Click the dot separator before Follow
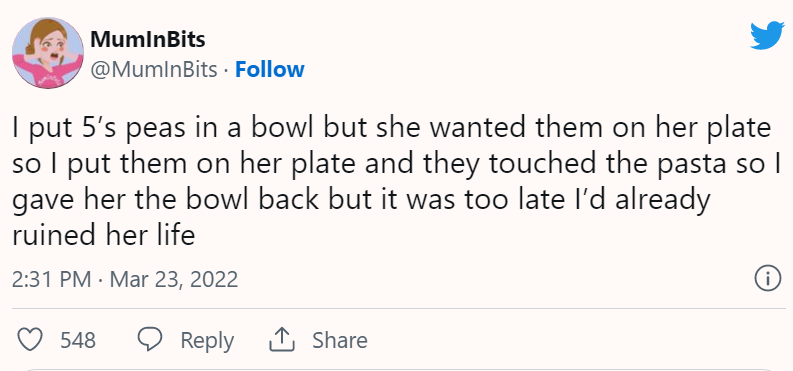Screen dimensions: 793x371 (226, 70)
